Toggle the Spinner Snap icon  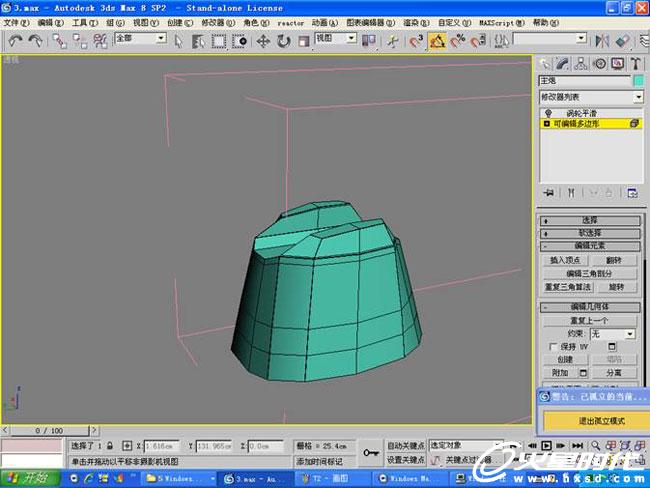[478, 41]
